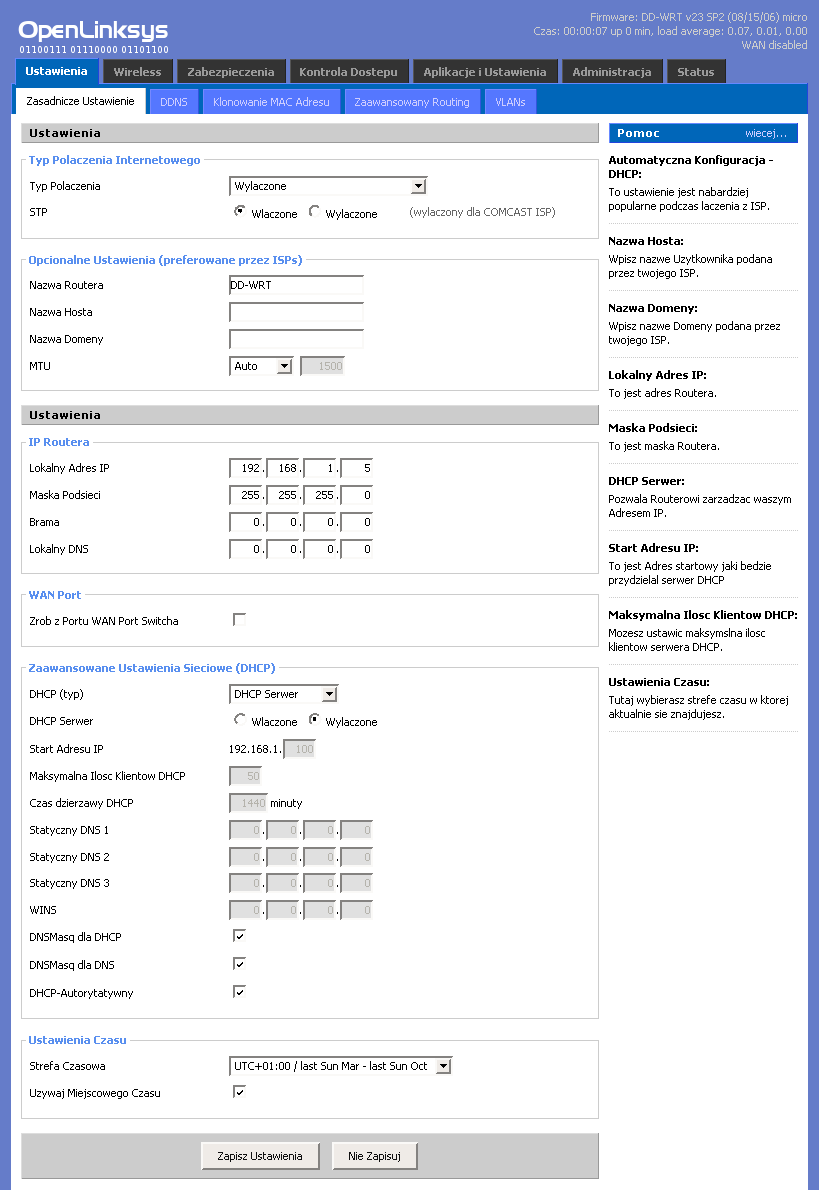Click the WAN disabled status text
819x1190 pixels.
point(774,45)
